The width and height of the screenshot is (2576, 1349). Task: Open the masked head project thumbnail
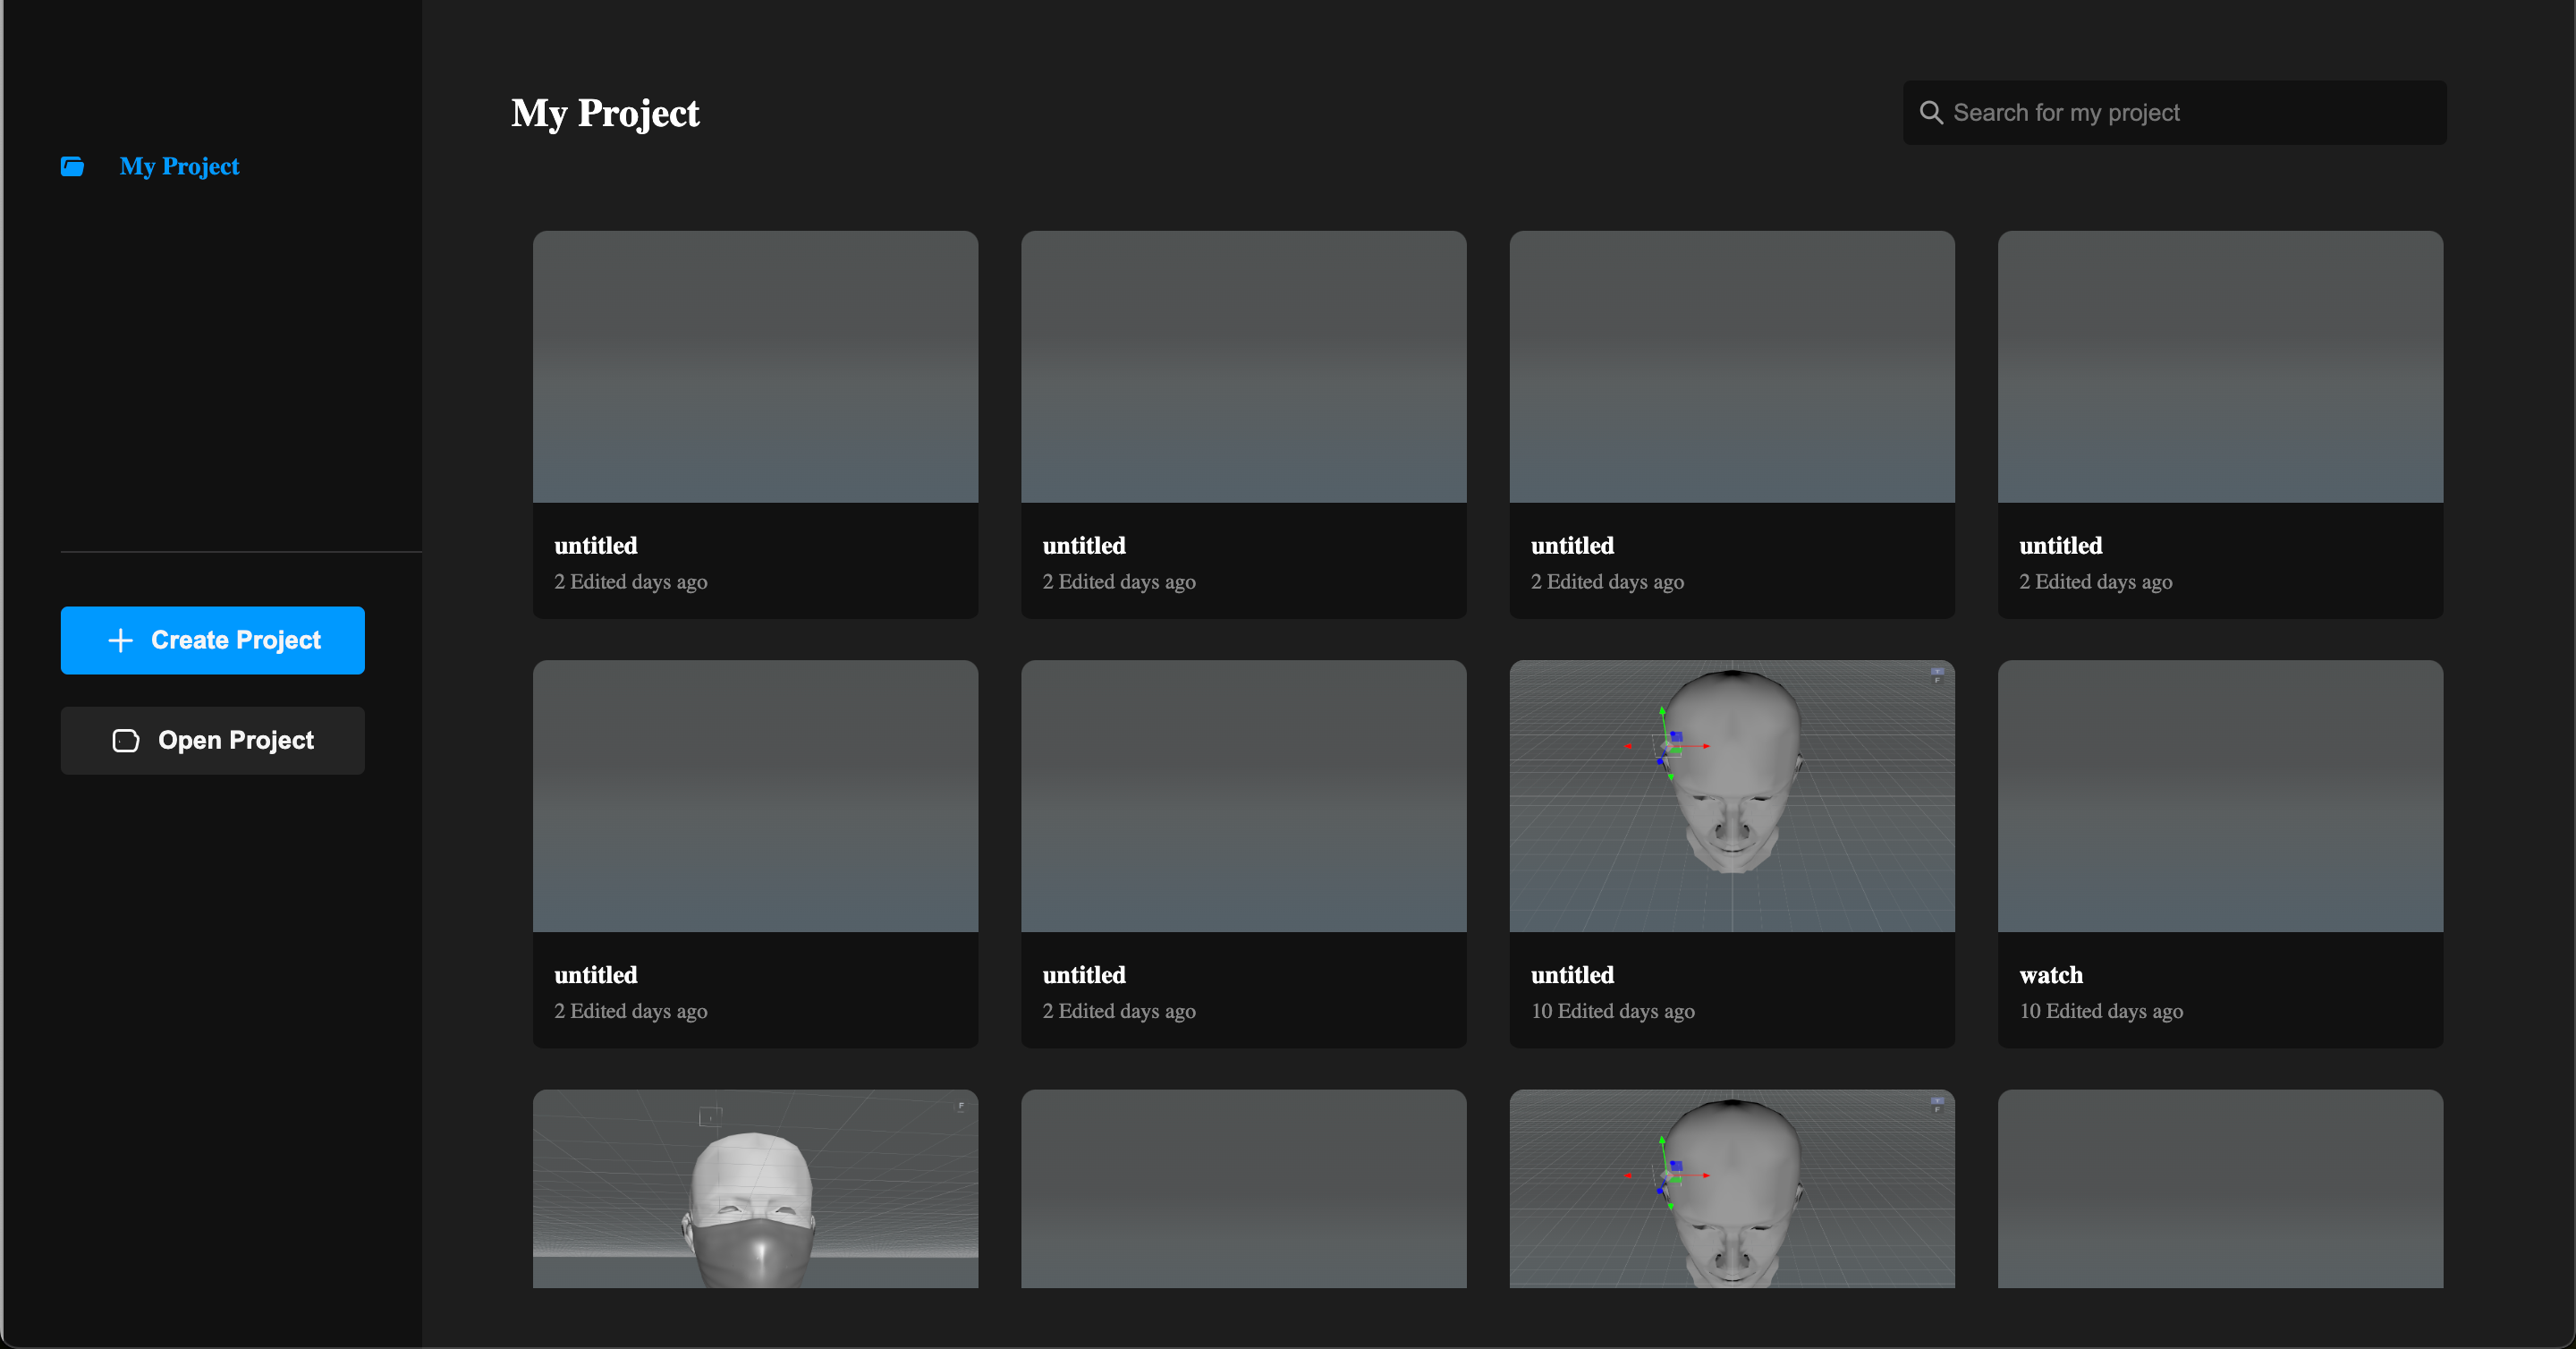755,1189
